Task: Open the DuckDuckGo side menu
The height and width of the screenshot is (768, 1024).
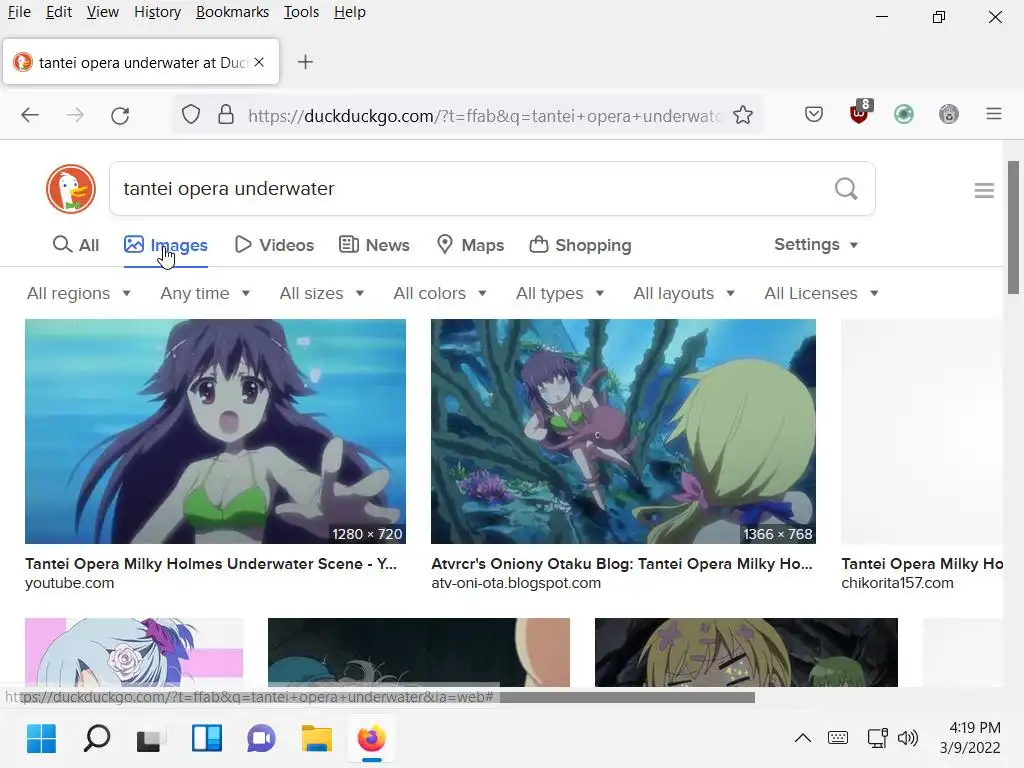Action: point(984,190)
